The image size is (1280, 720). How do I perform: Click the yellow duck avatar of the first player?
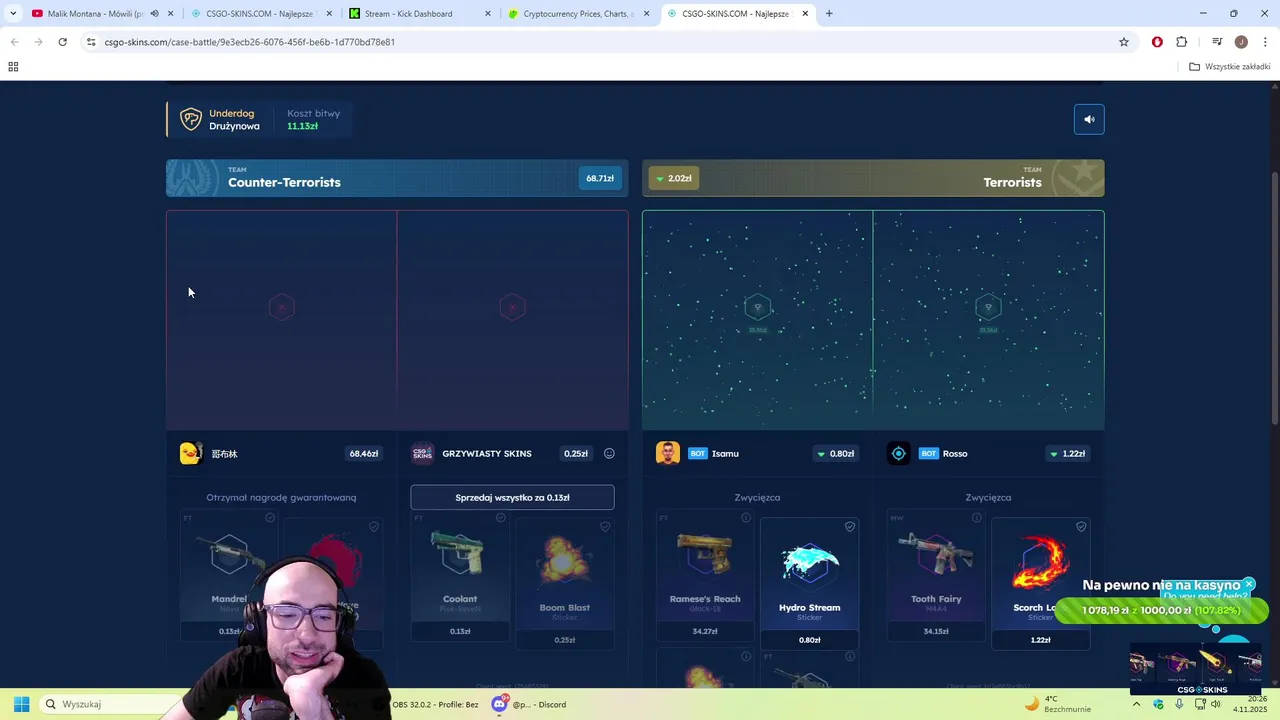[x=191, y=453]
